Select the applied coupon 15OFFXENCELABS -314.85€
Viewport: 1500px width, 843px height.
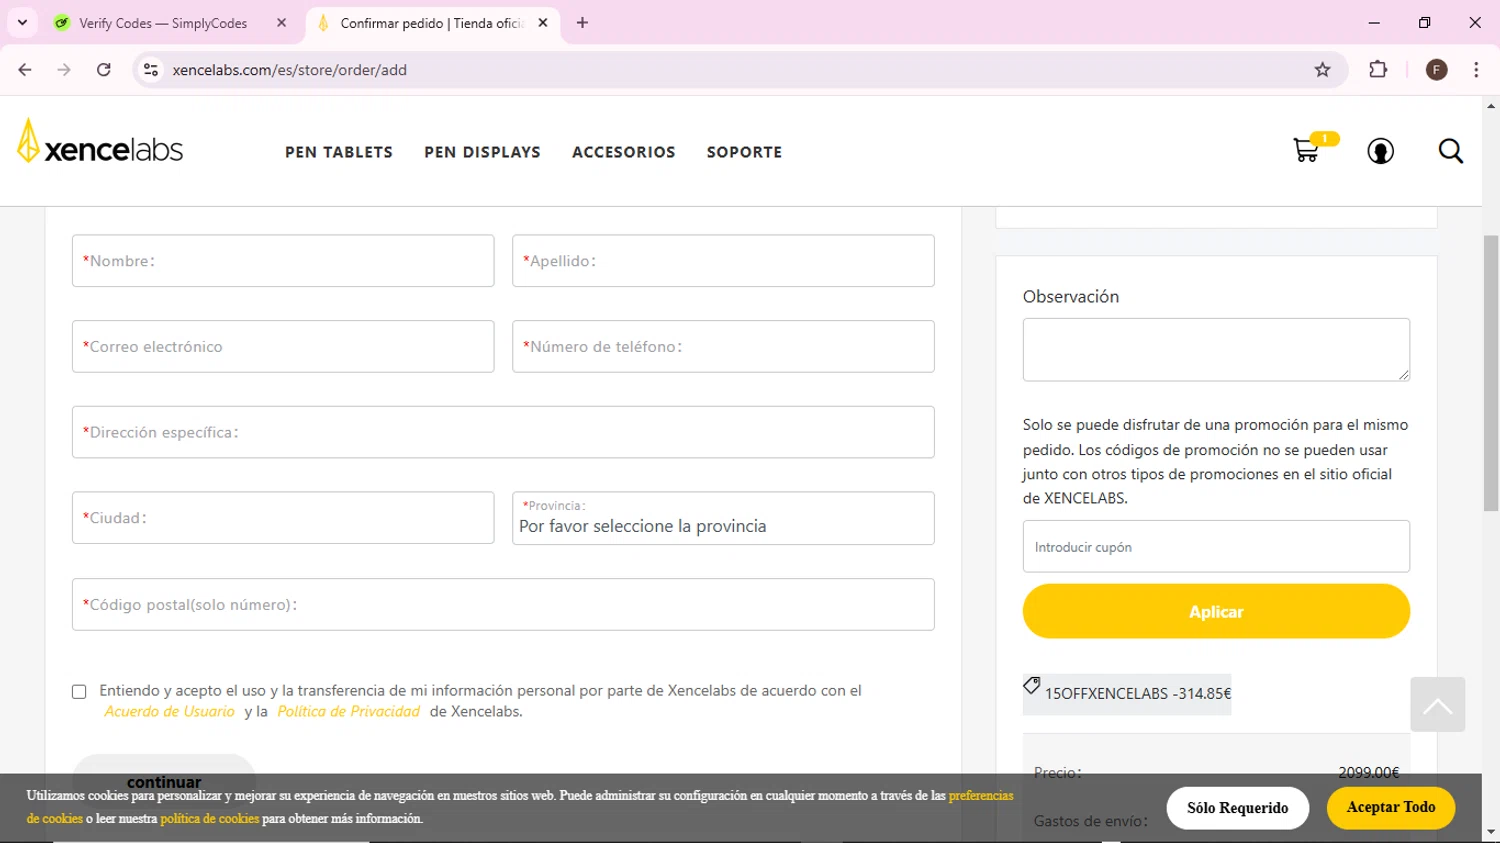click(x=1127, y=694)
